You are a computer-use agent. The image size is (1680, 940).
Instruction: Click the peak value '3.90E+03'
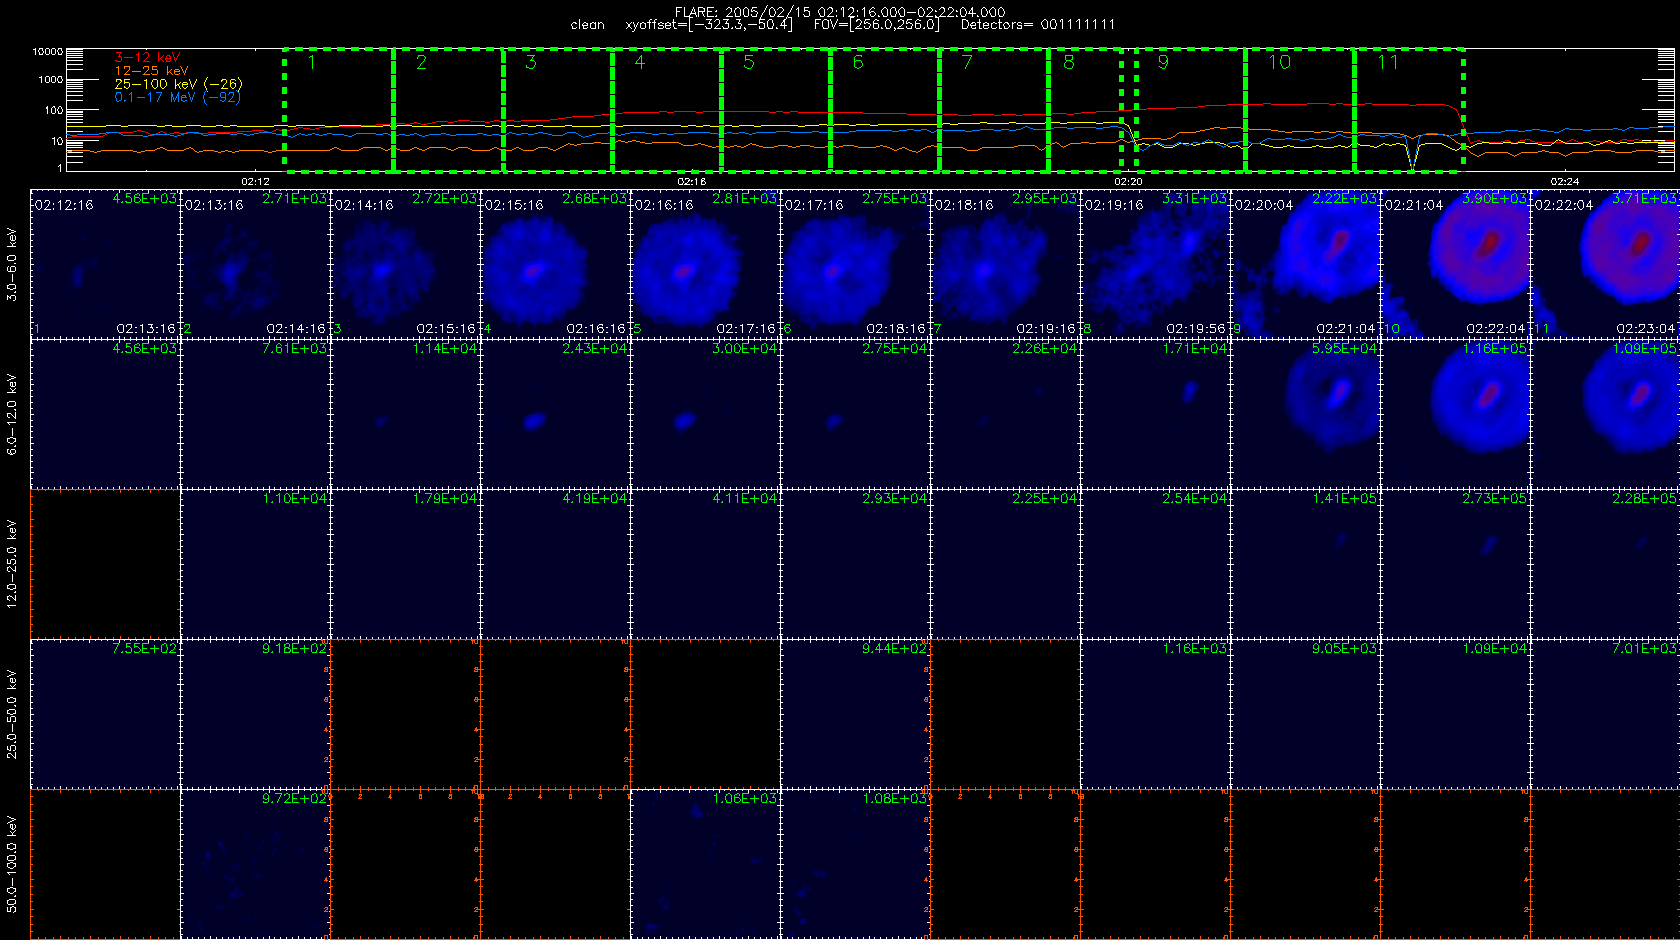pos(1494,199)
